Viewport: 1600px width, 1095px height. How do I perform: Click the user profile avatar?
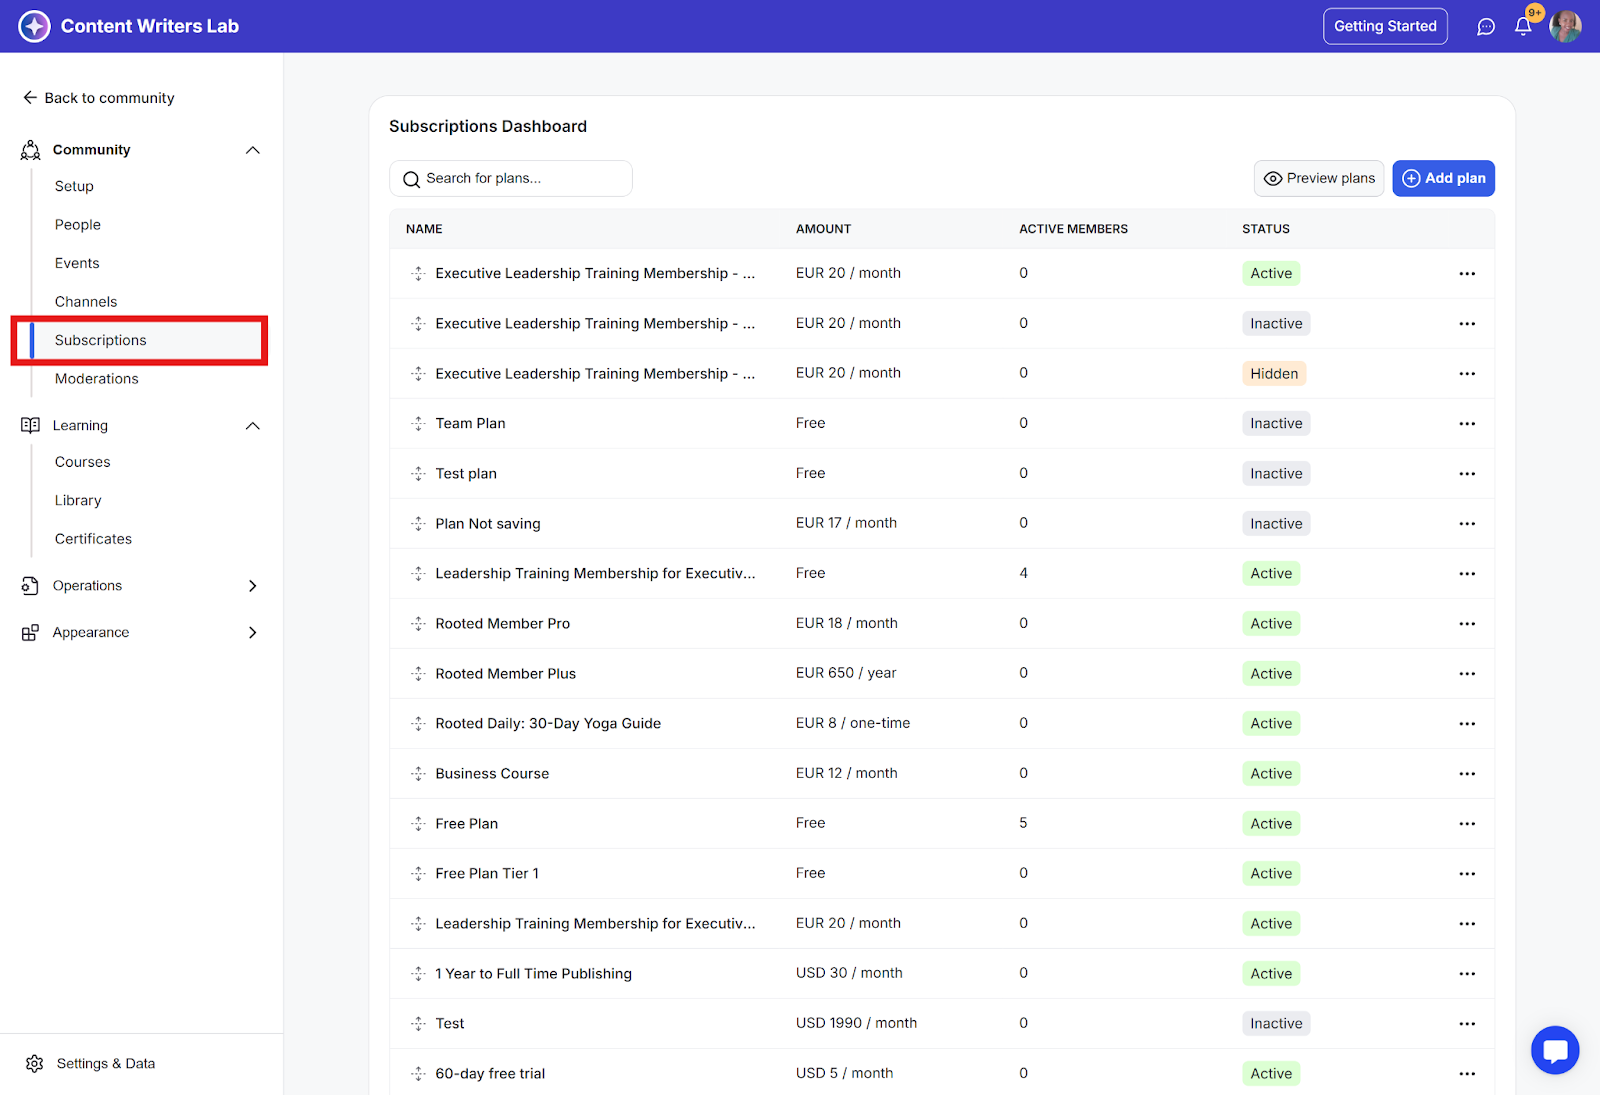point(1565,27)
